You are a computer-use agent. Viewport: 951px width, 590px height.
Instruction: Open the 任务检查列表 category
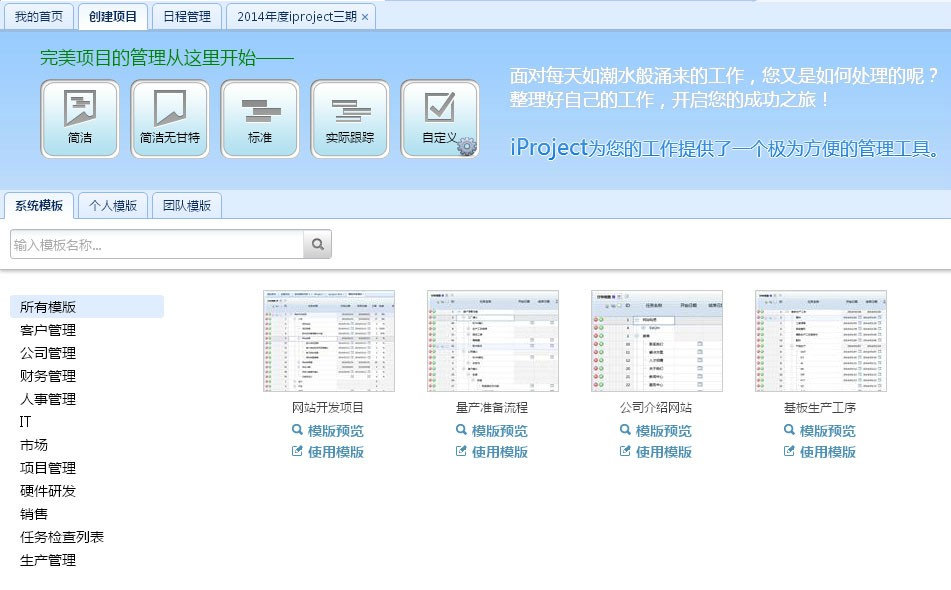(x=62, y=537)
